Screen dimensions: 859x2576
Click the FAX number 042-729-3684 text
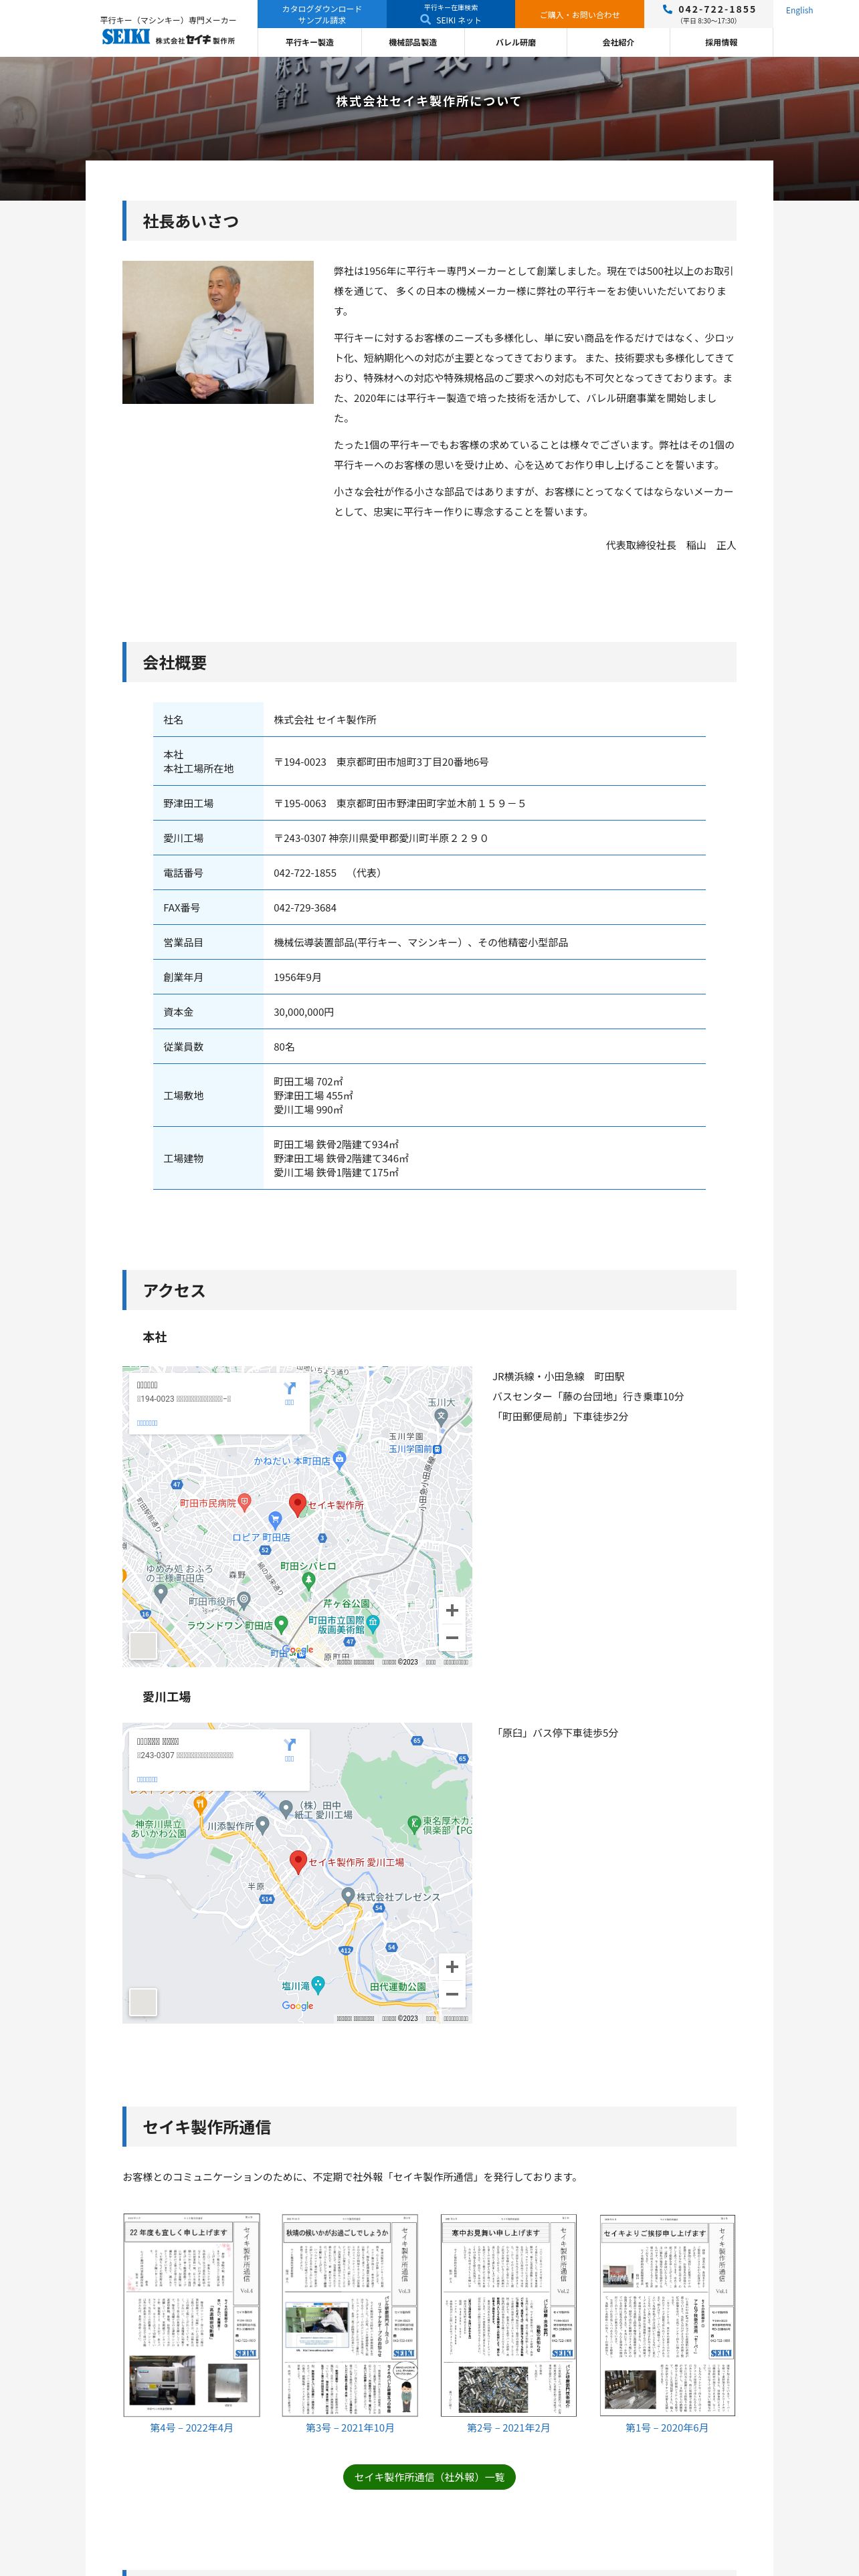pyautogui.click(x=305, y=908)
